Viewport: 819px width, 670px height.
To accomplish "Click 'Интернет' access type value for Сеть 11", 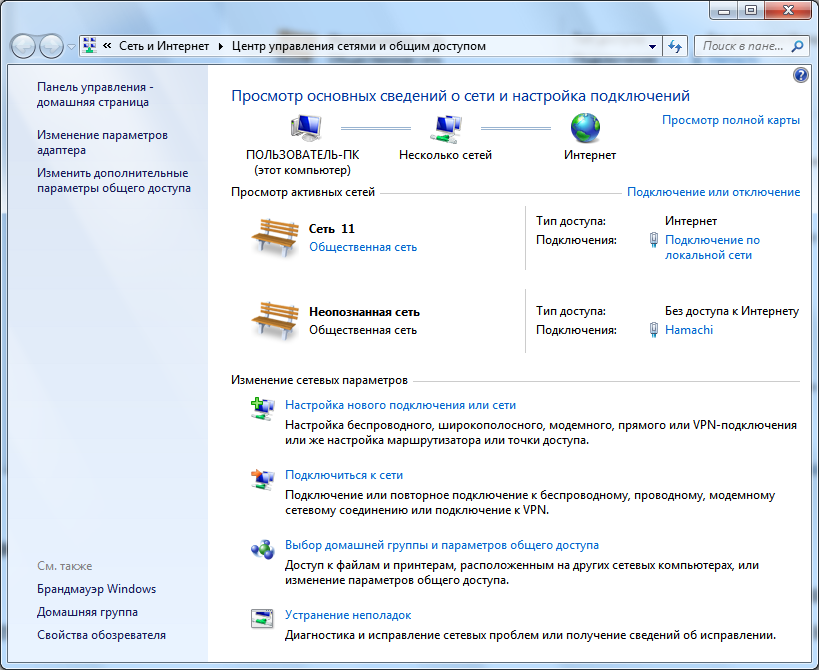I will (691, 221).
